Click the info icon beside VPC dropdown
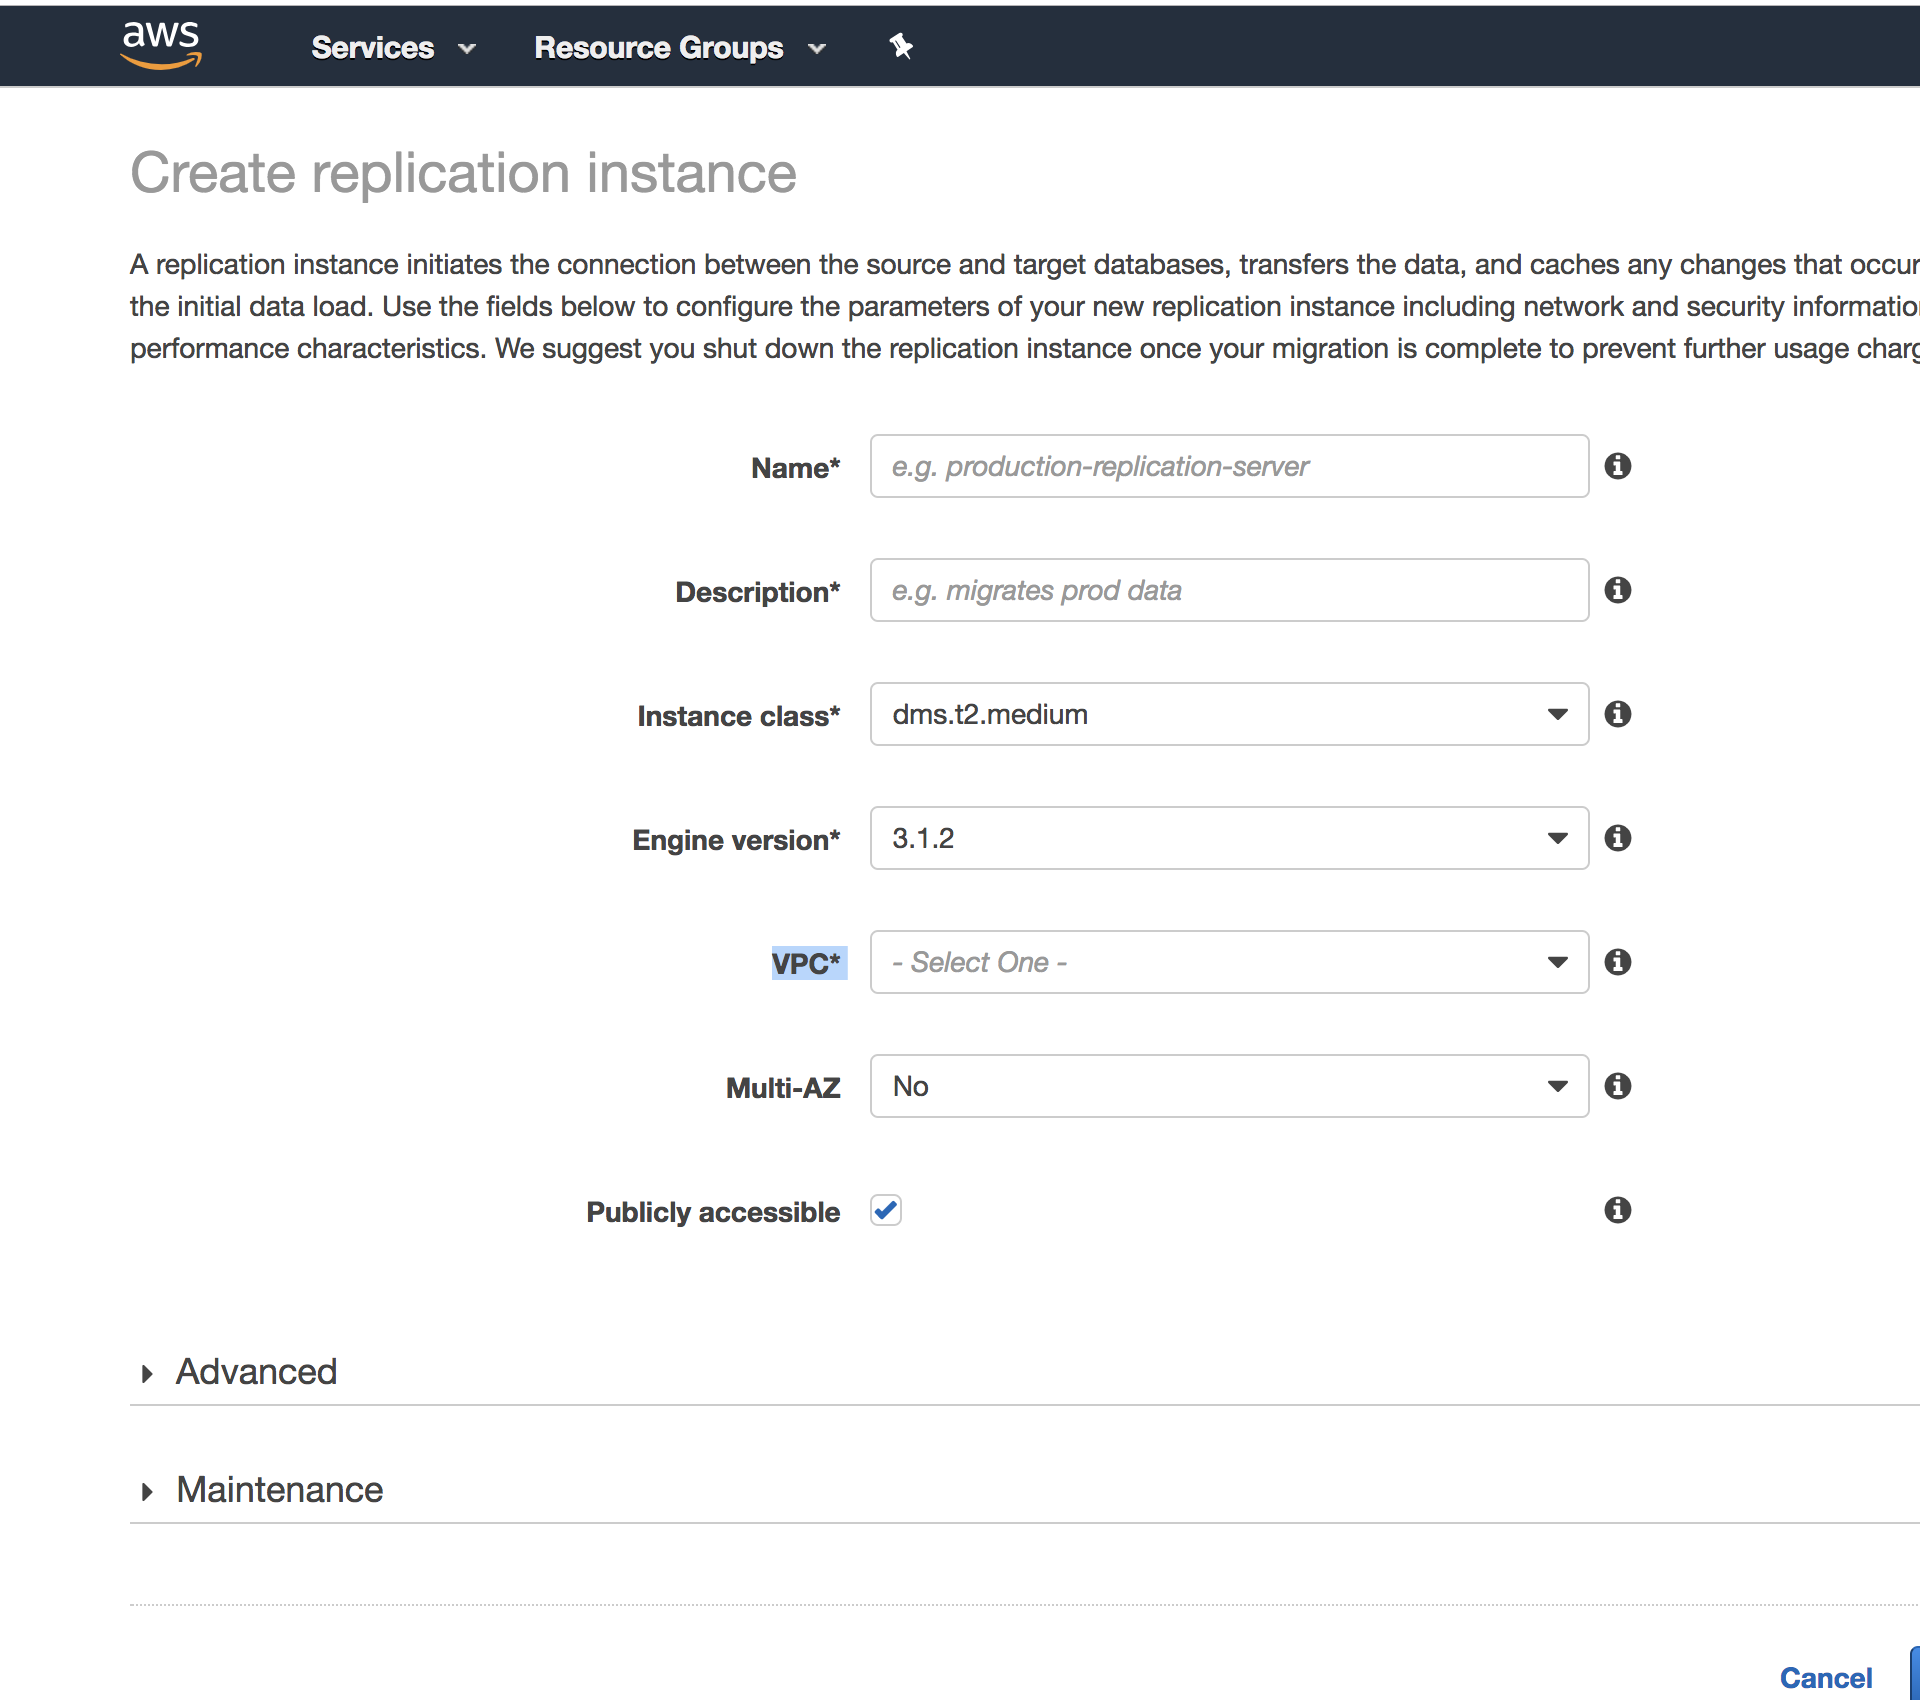Image resolution: width=1920 pixels, height=1700 pixels. click(x=1618, y=962)
